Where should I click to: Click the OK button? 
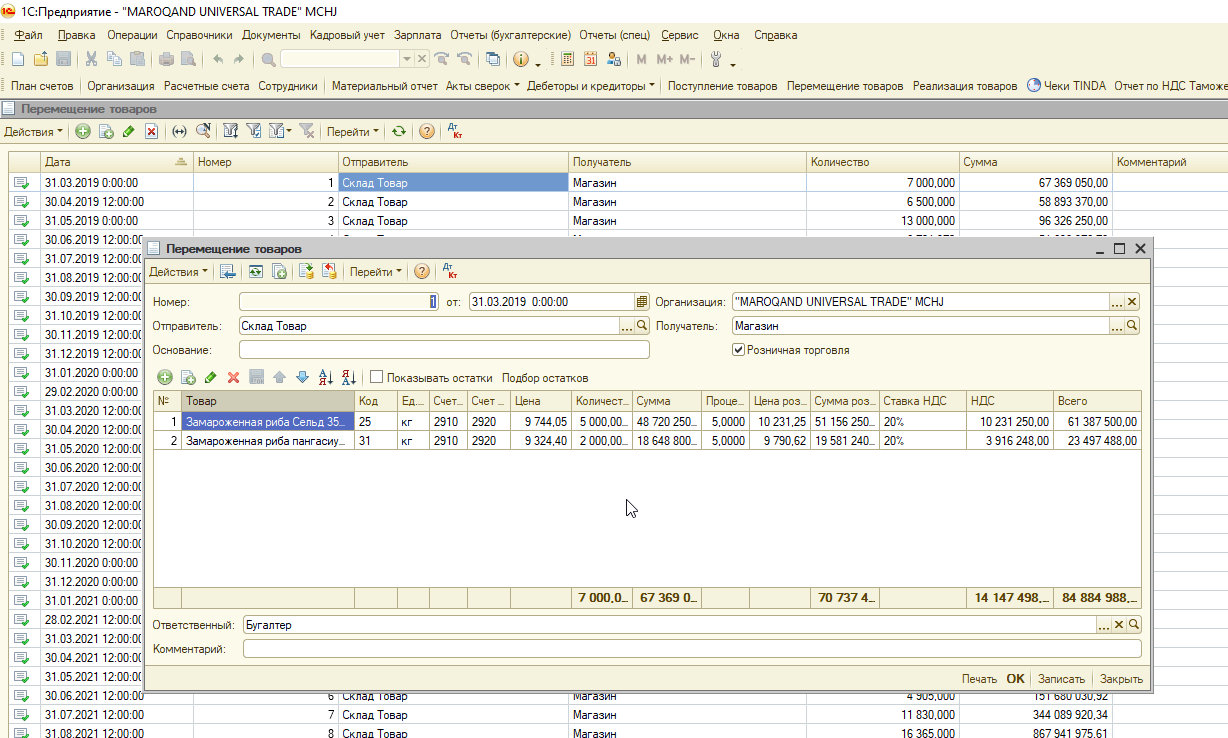click(x=1015, y=678)
